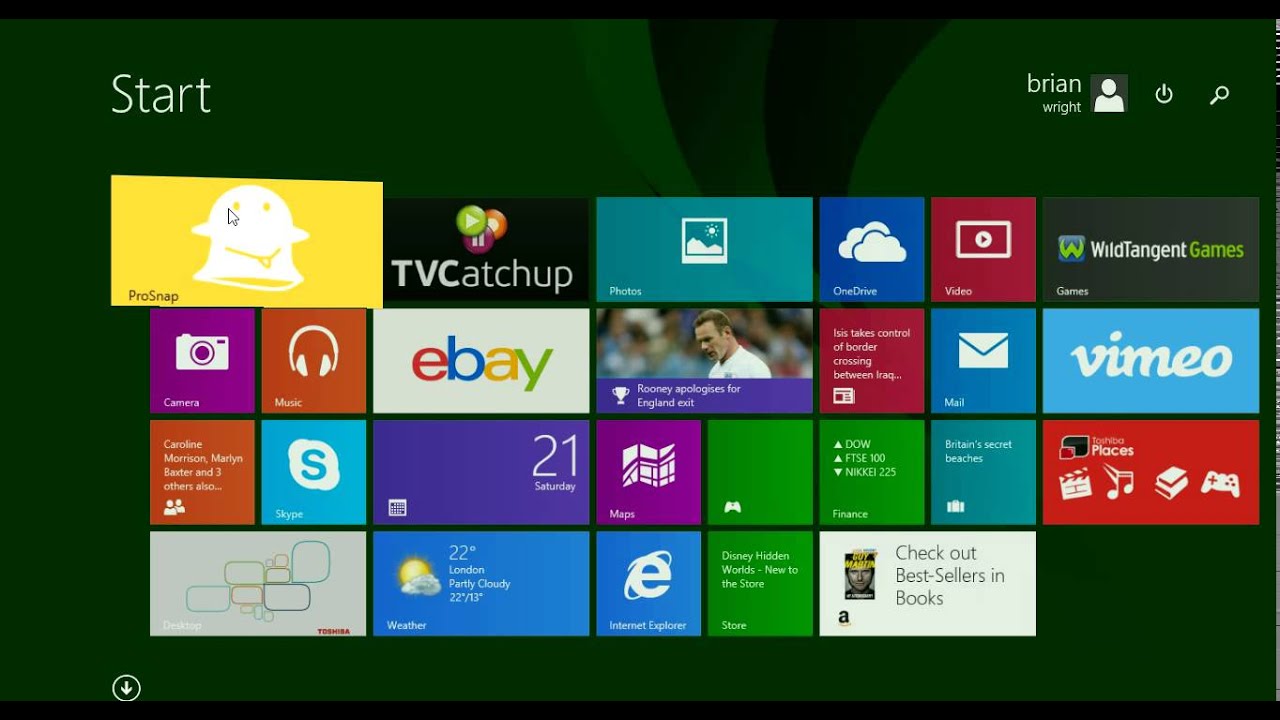
Task: Open the Isis border crossing news tile
Action: (x=872, y=361)
